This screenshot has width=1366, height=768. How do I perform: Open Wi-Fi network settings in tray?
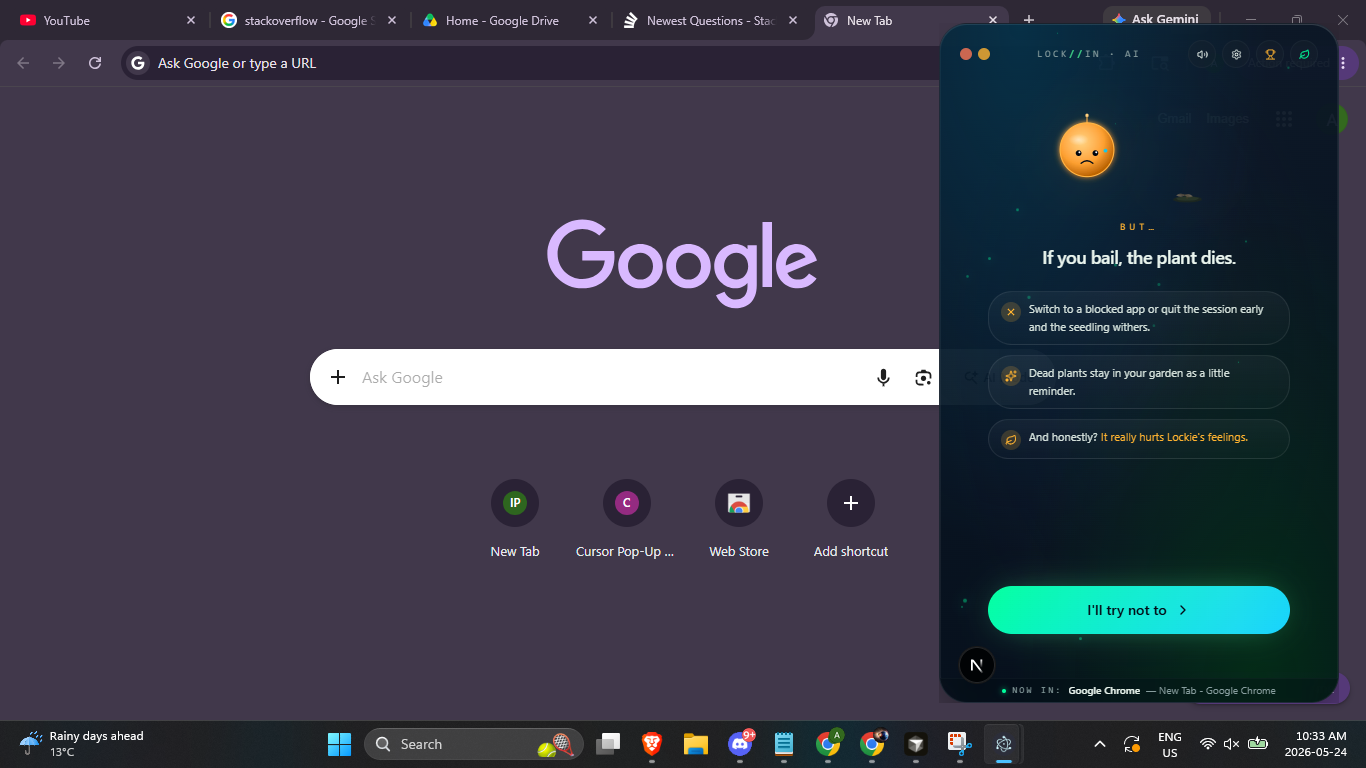click(1207, 744)
